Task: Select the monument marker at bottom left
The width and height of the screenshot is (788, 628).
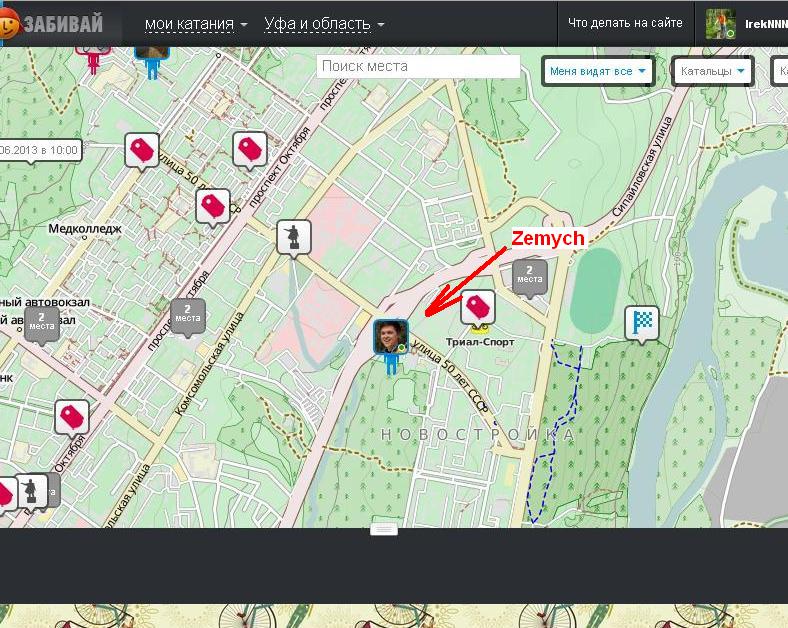Action: (31, 491)
